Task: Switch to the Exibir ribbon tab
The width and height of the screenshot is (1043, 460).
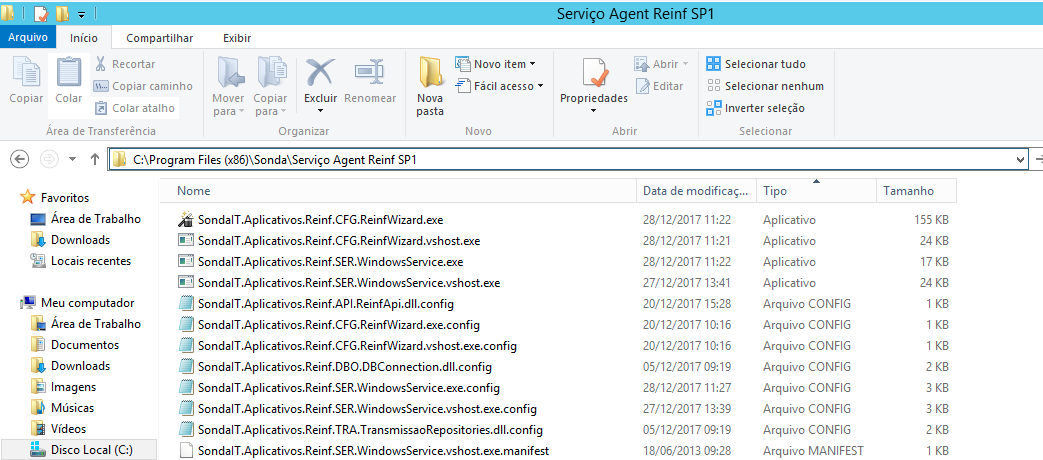Action: point(237,38)
